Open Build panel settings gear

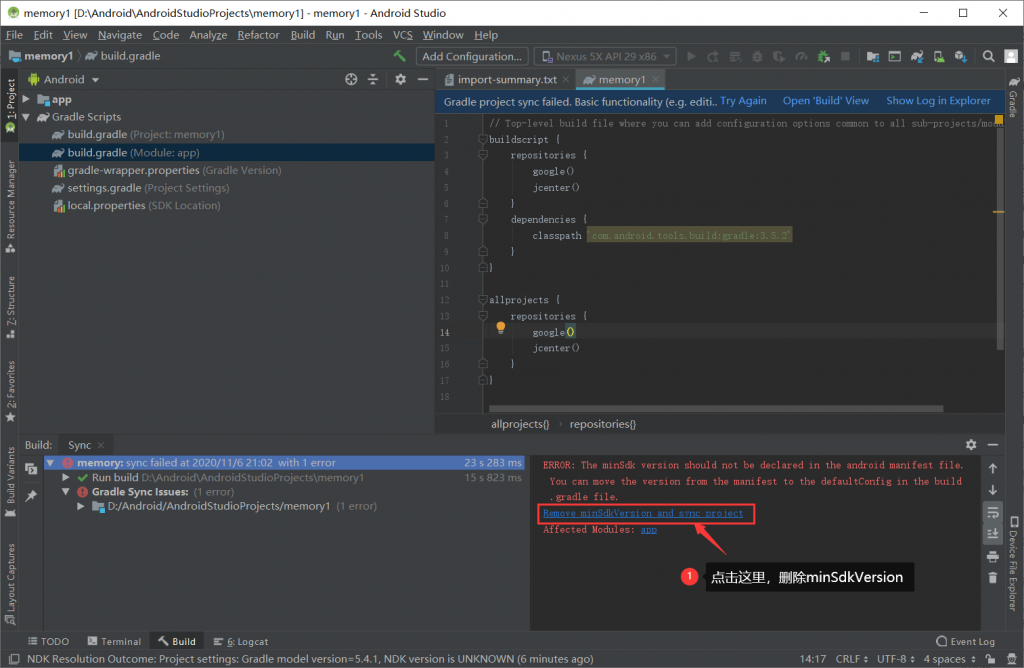[x=971, y=445]
